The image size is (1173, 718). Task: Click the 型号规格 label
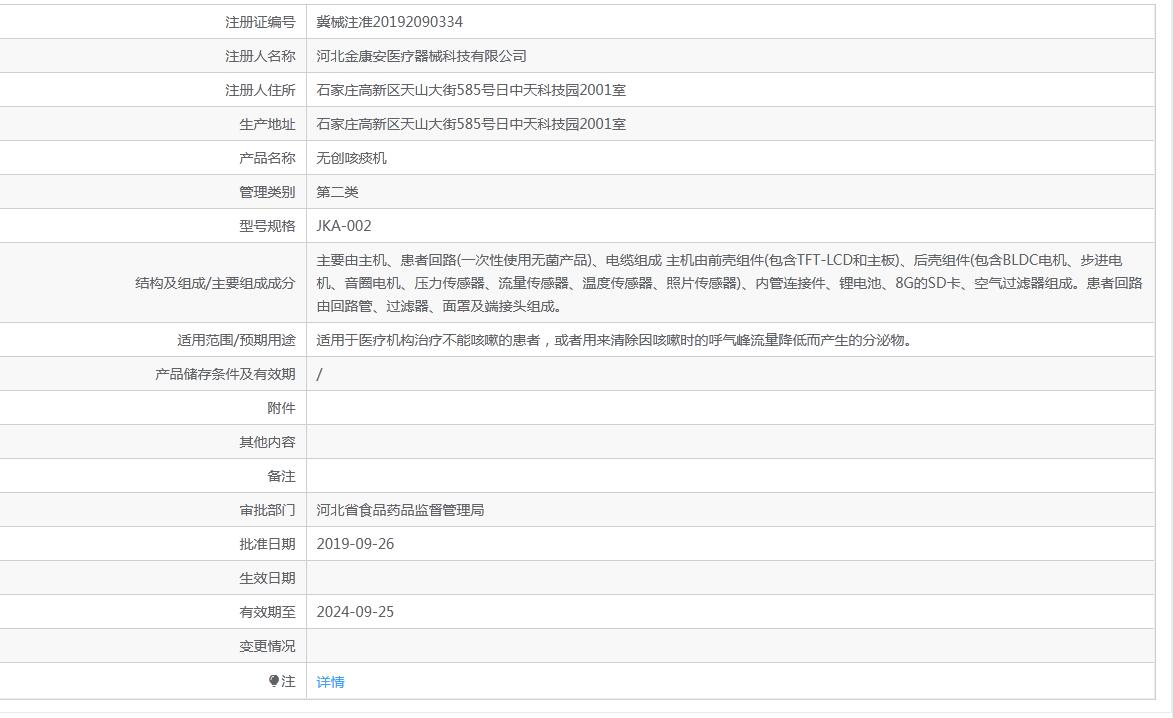(267, 226)
